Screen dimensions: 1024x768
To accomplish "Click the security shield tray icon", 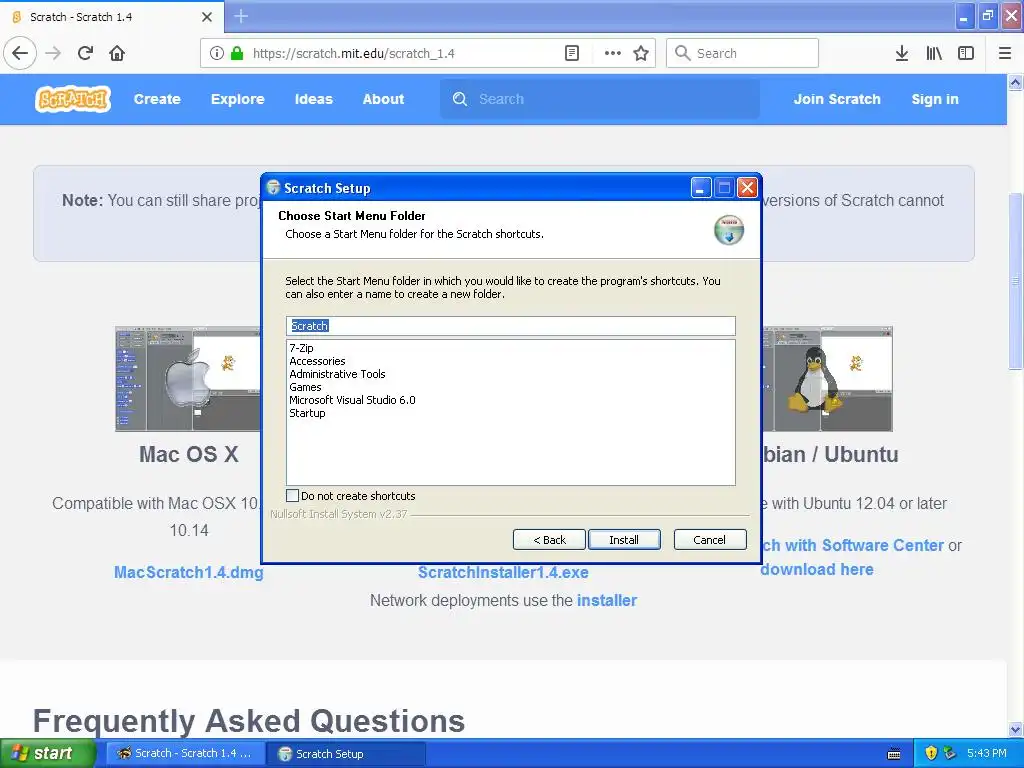I will pos(931,753).
